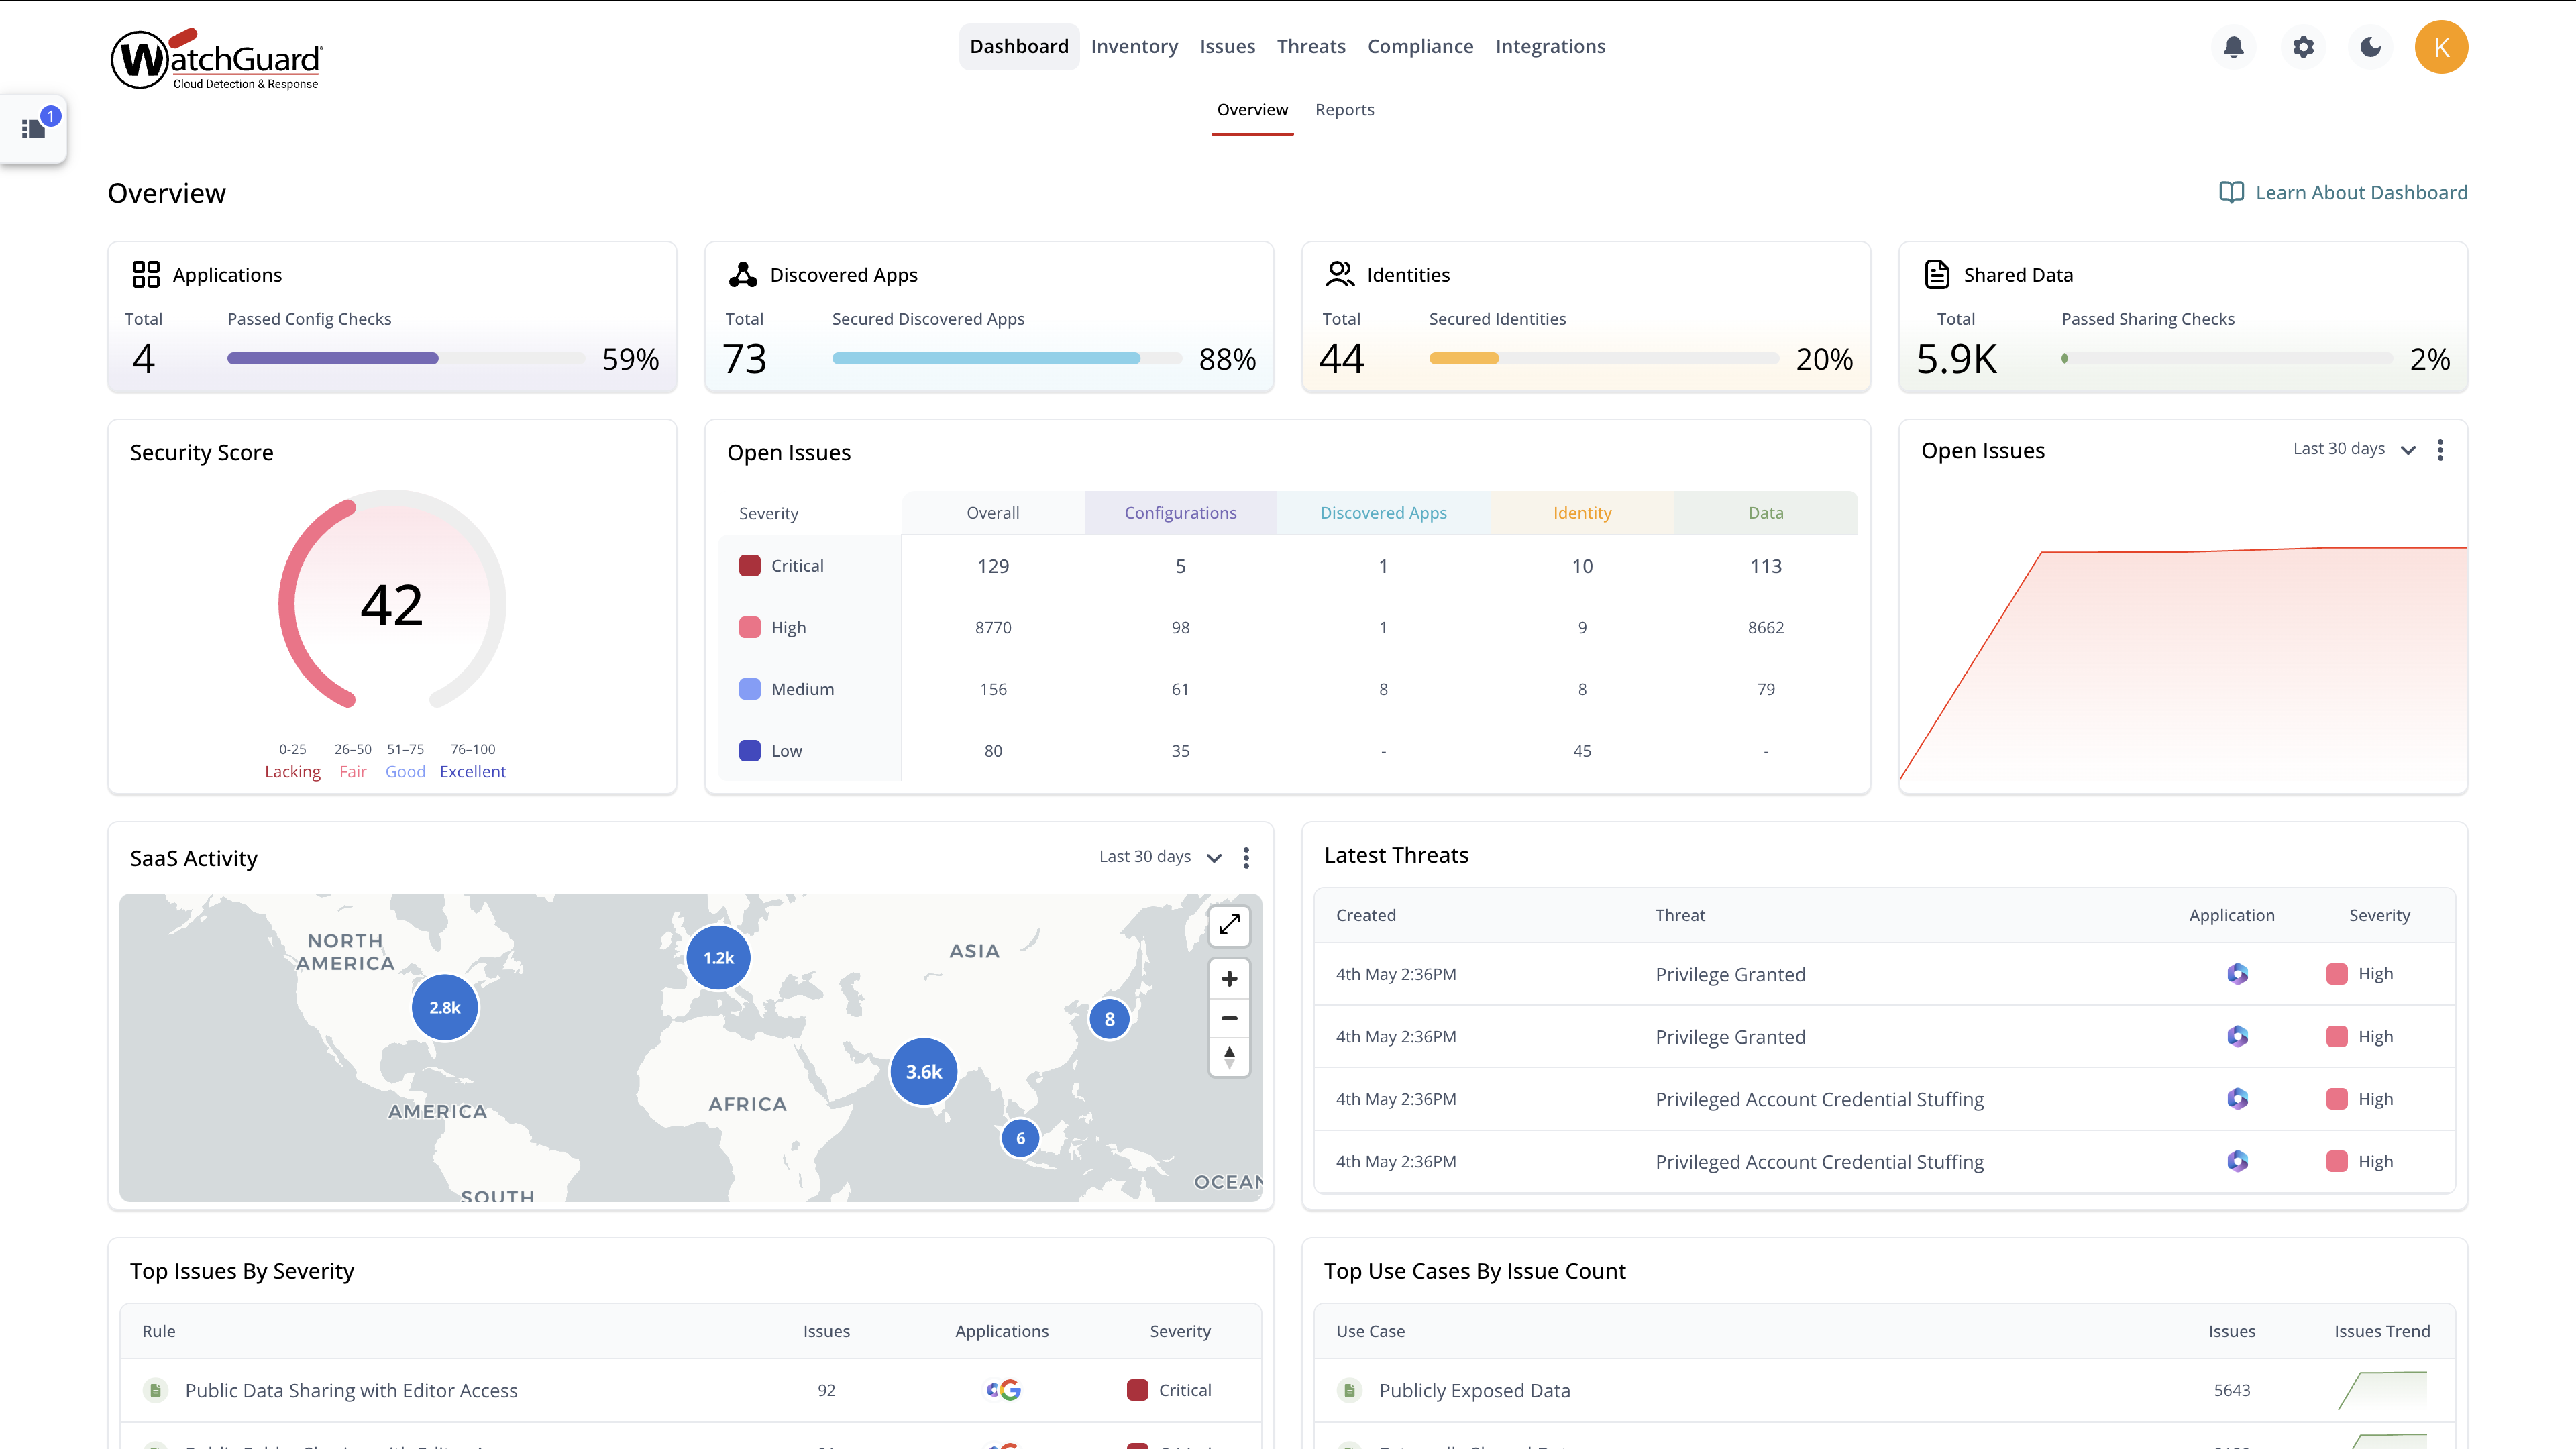Open SaaS Activity three-dot menu
The height and width of the screenshot is (1449, 2576).
pyautogui.click(x=1246, y=858)
